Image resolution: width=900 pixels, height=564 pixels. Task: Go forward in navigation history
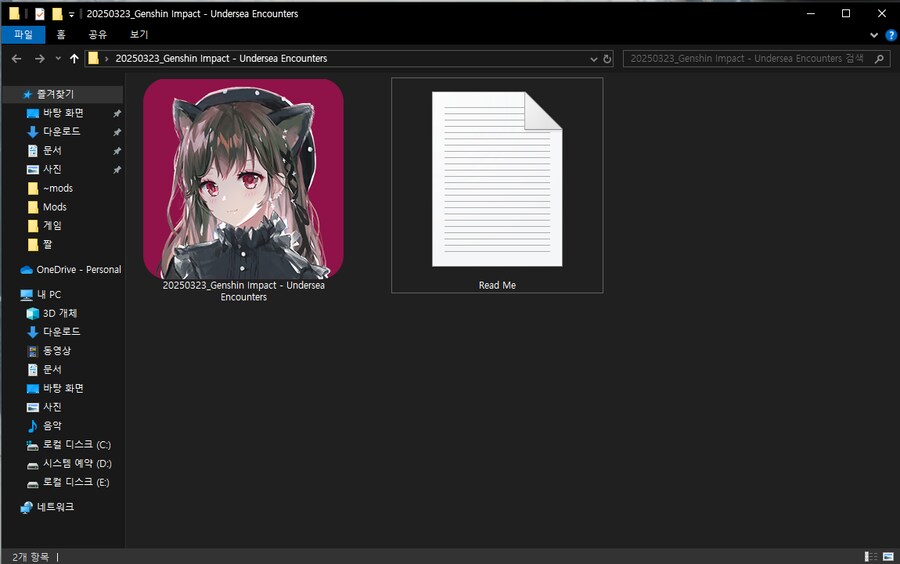pyautogui.click(x=39, y=59)
